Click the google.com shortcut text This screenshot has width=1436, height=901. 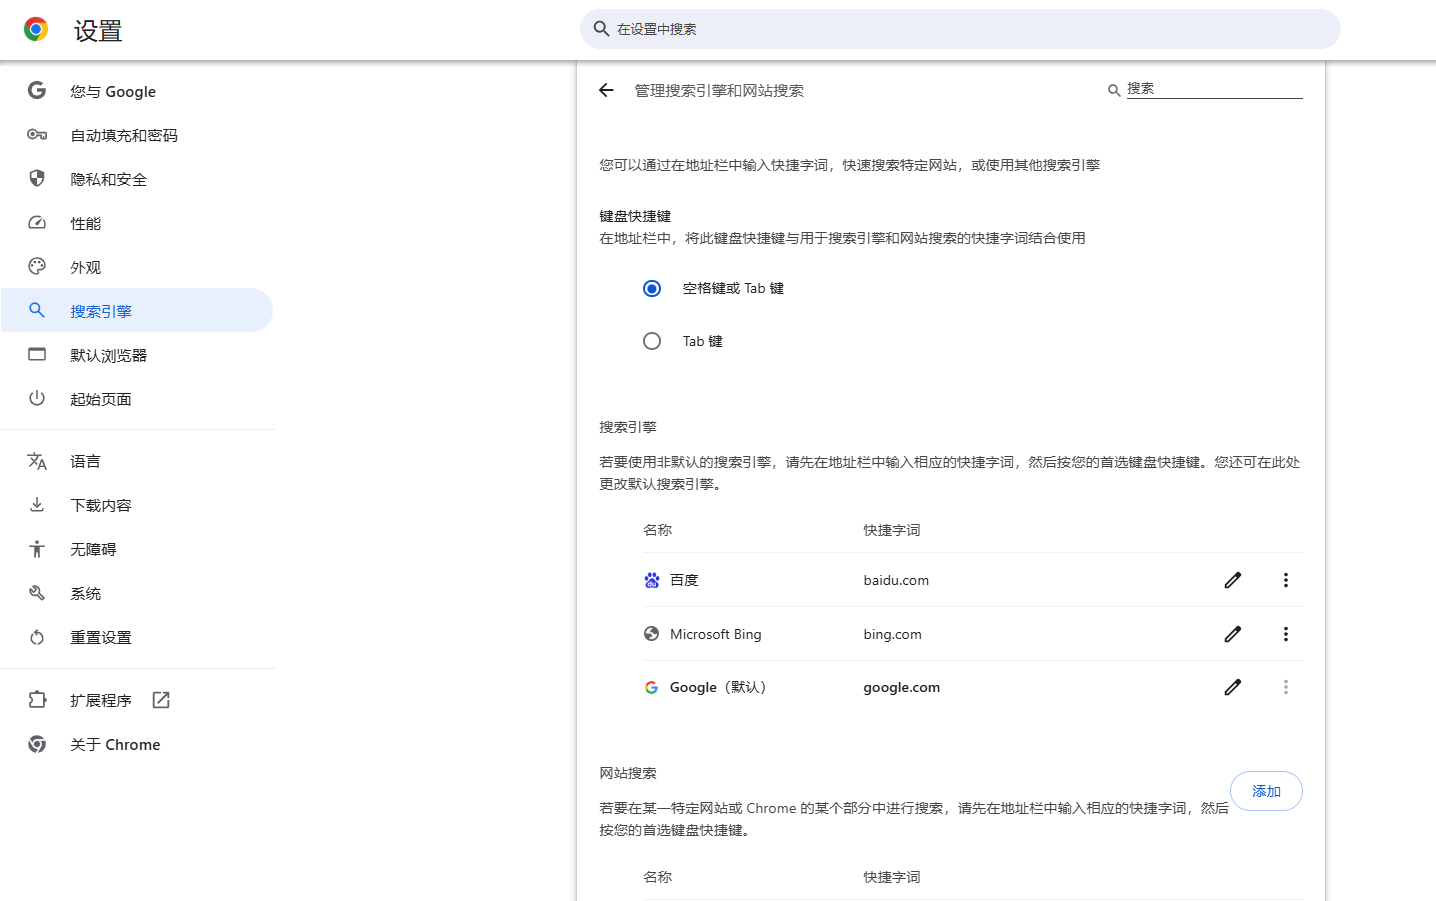[902, 687]
